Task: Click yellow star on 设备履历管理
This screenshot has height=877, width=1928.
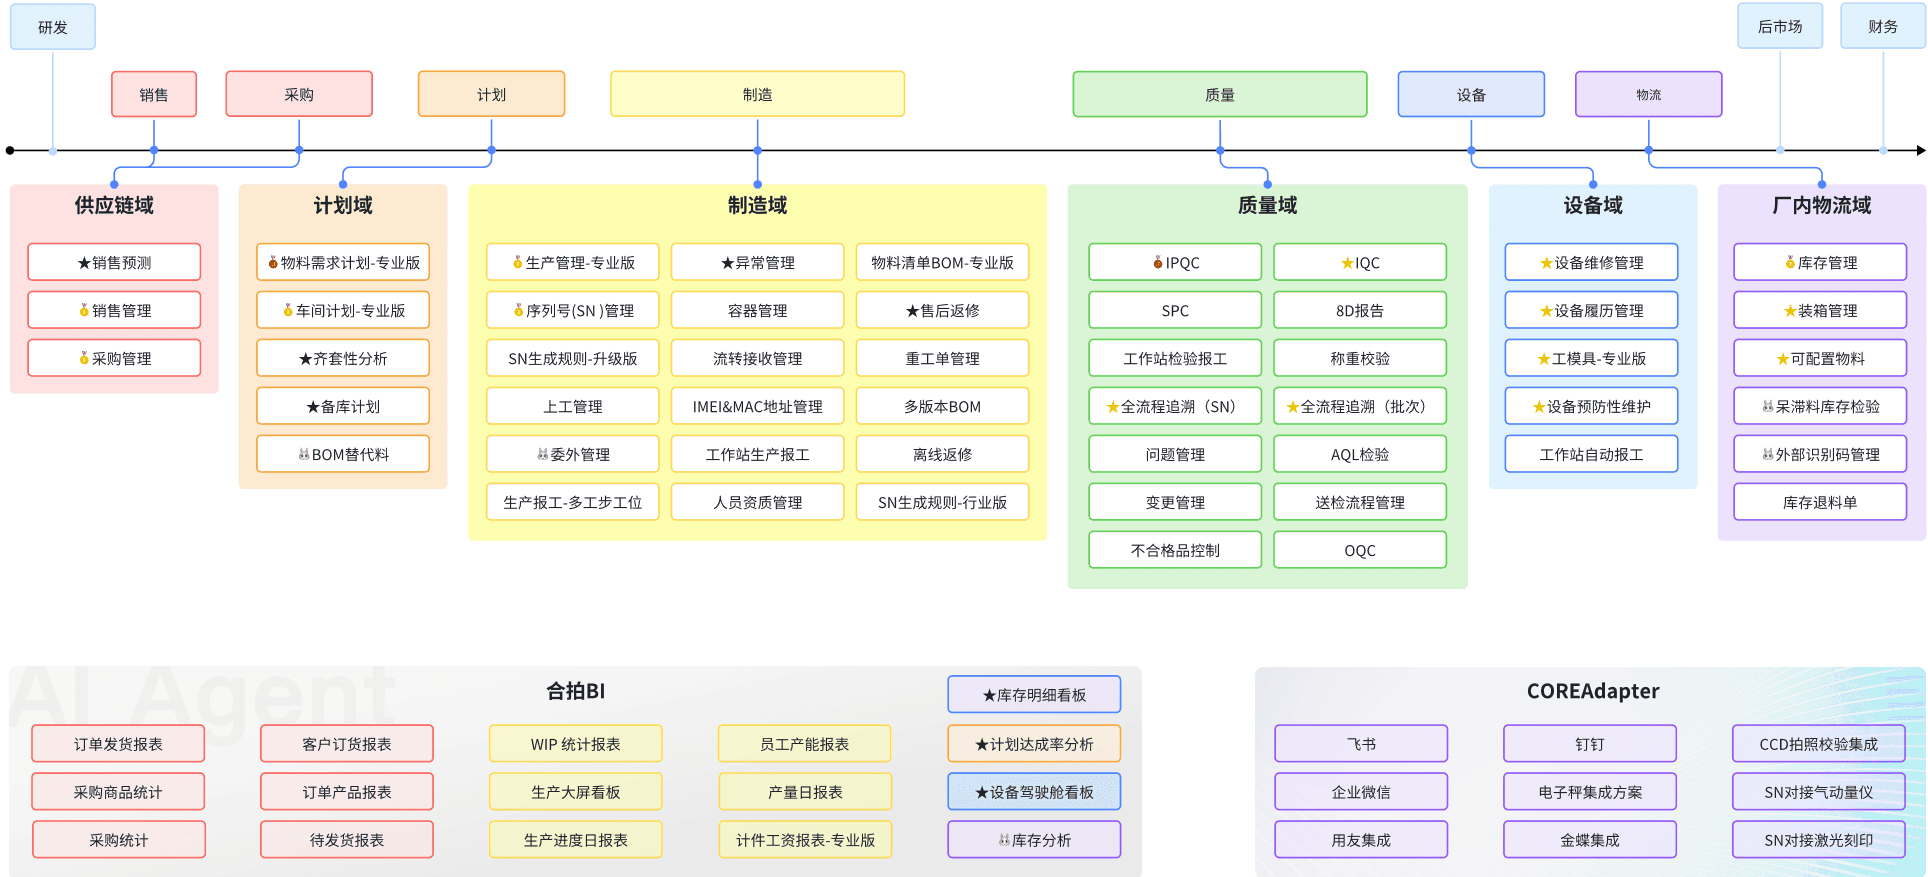Action: pos(1547,310)
